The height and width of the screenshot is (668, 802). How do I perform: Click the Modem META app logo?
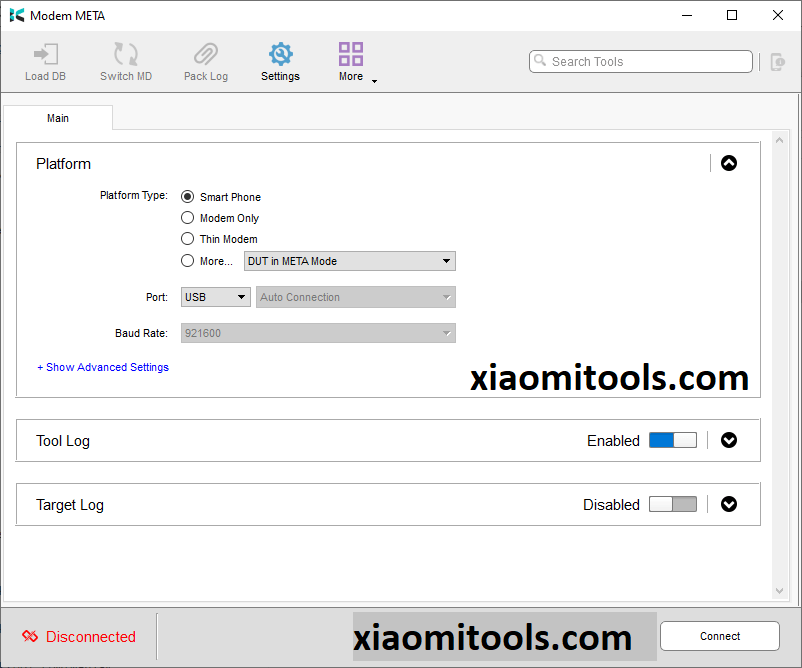[x=16, y=15]
